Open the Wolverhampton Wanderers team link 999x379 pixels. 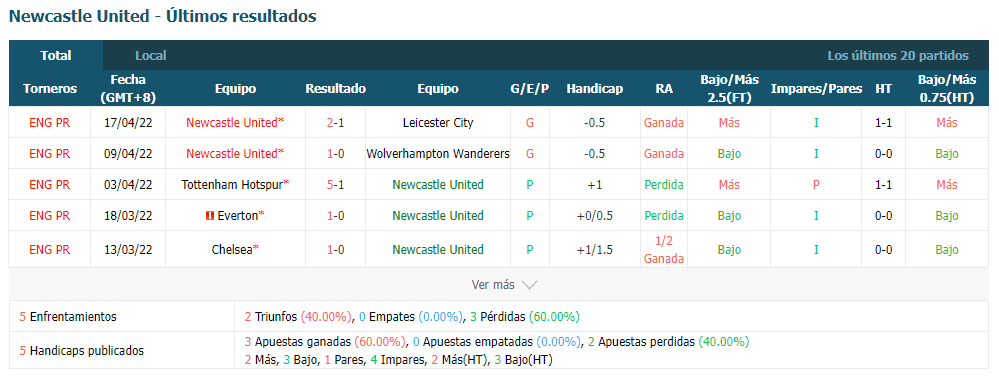pos(438,154)
